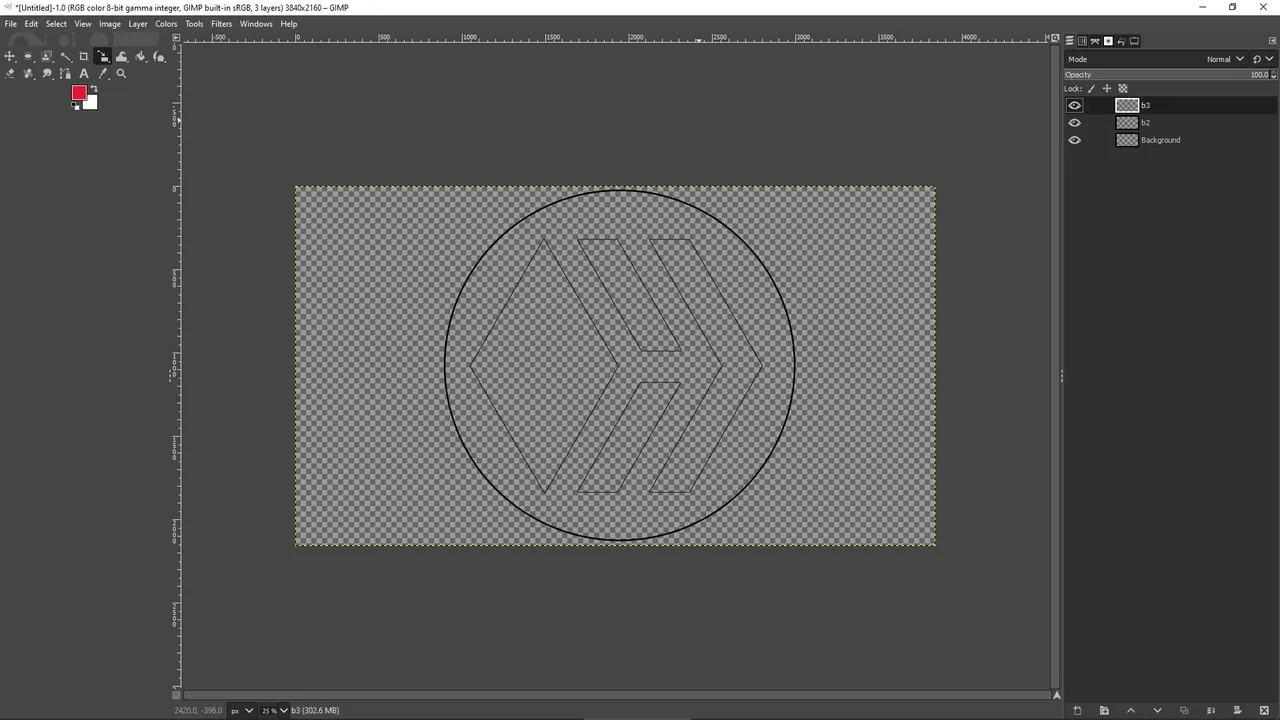Screen dimensions: 1280x720
Task: Open the Layer menu
Action: coord(138,24)
